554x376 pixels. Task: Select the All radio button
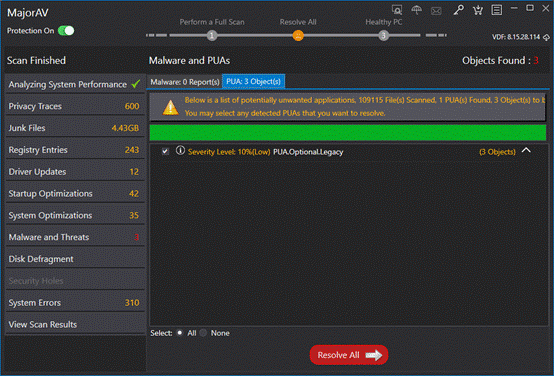point(180,333)
